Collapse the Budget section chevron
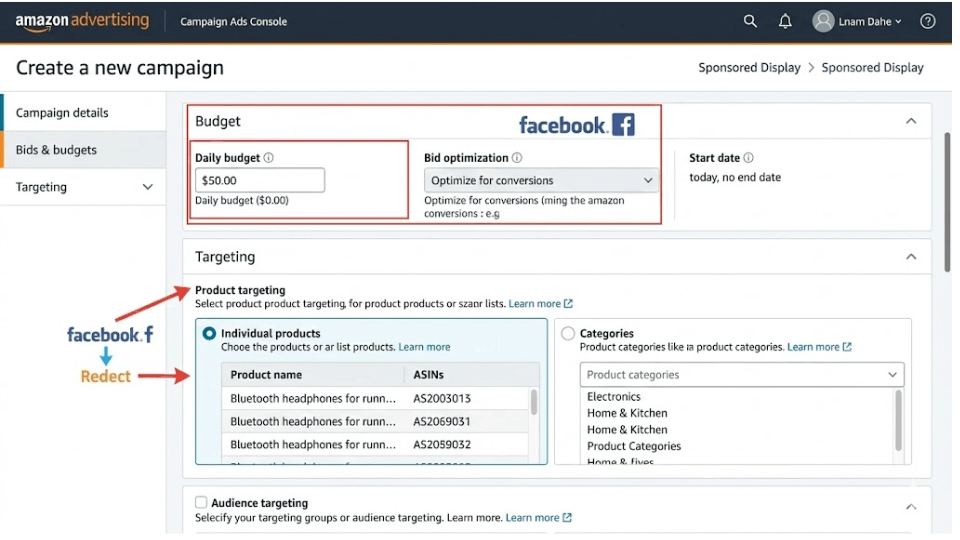Image resolution: width=960 pixels, height=540 pixels. pos(911,121)
